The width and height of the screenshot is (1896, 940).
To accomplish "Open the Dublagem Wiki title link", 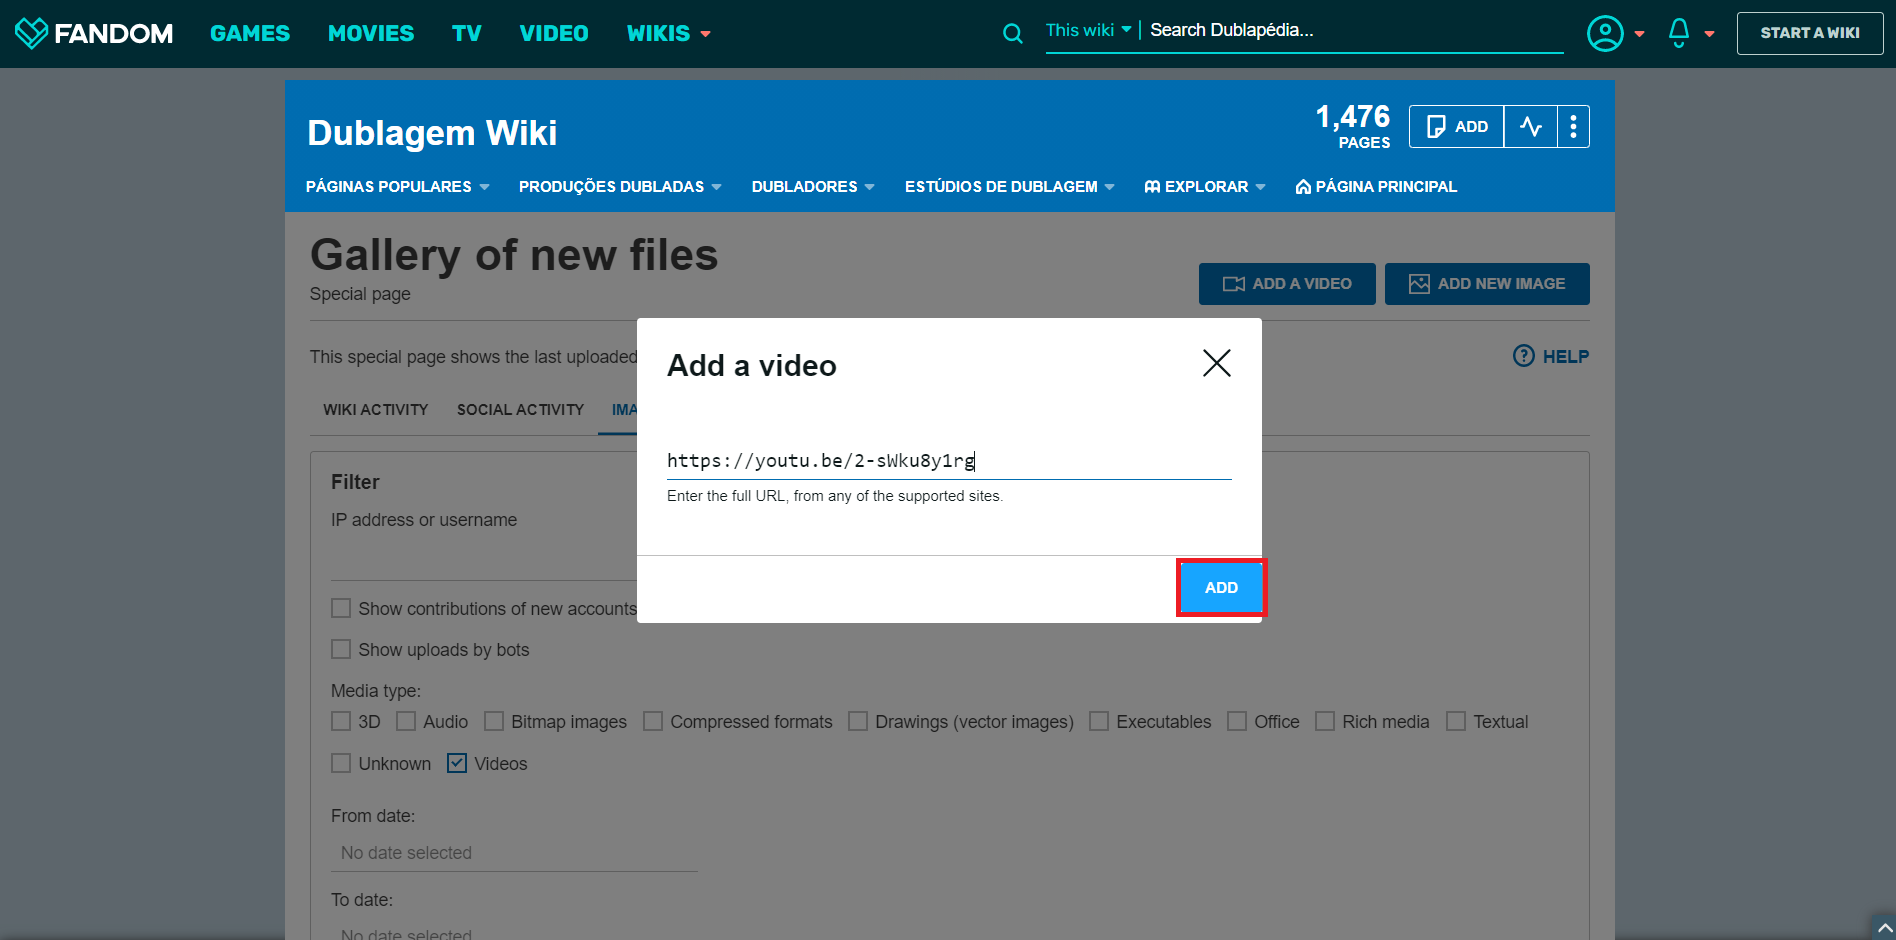I will click(432, 133).
